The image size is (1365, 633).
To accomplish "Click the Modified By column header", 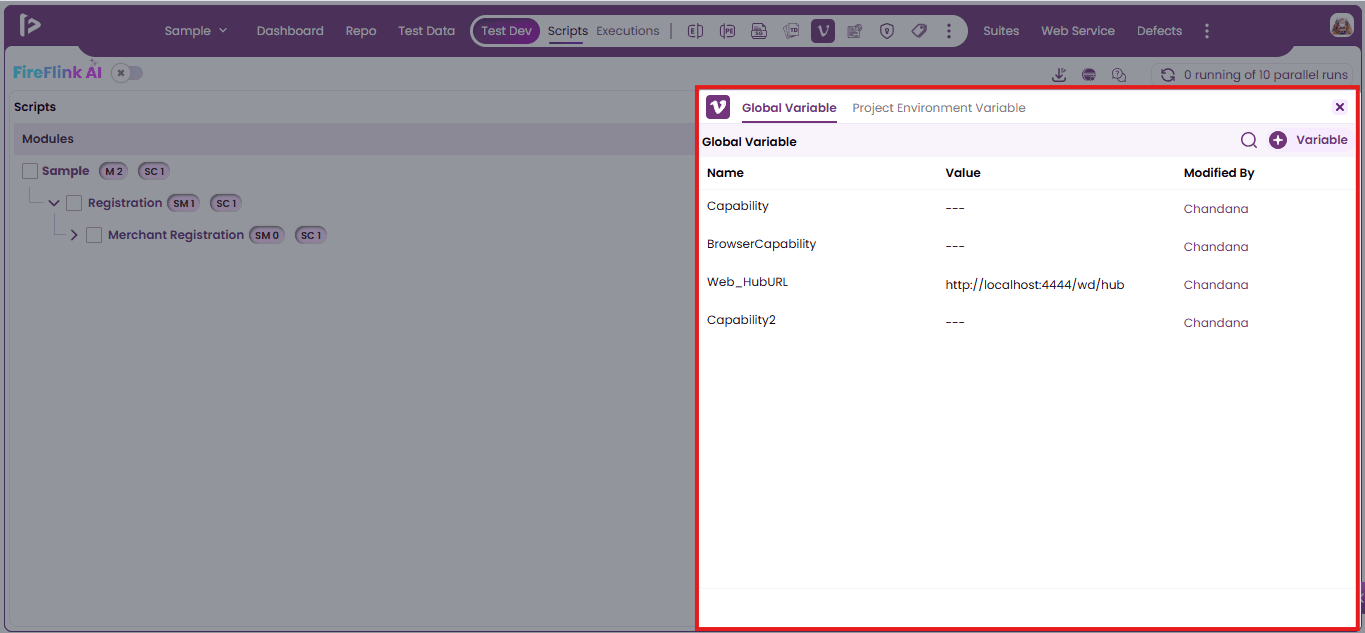I will (1219, 173).
